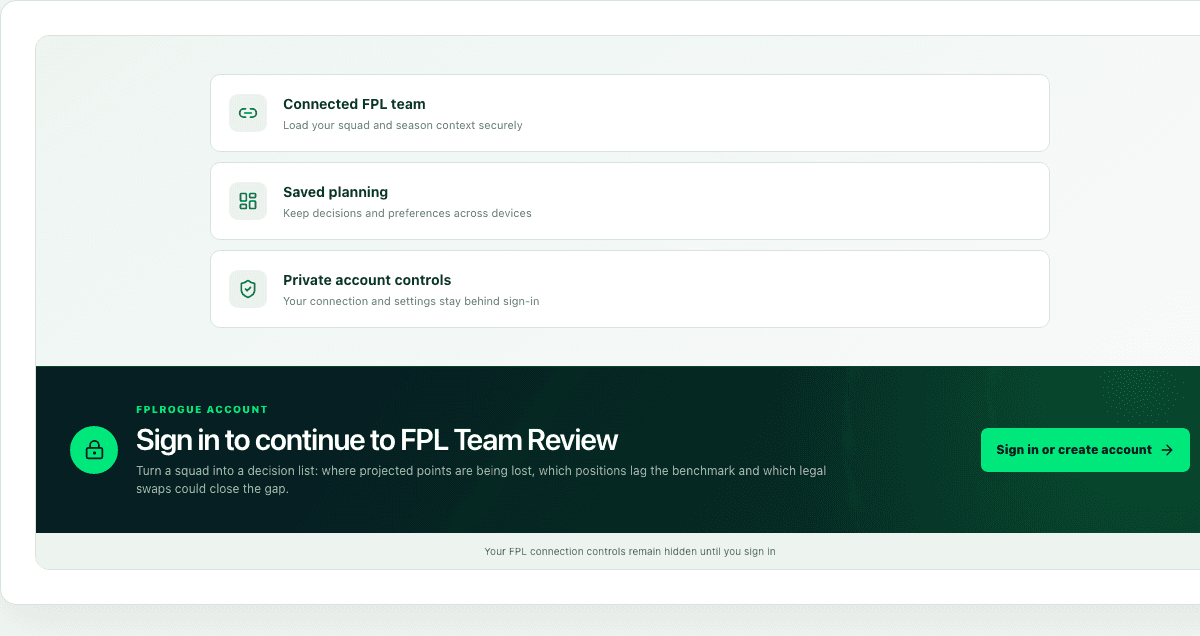Click the green padlock icon in the banner
1200x636 pixels.
tap(94, 450)
